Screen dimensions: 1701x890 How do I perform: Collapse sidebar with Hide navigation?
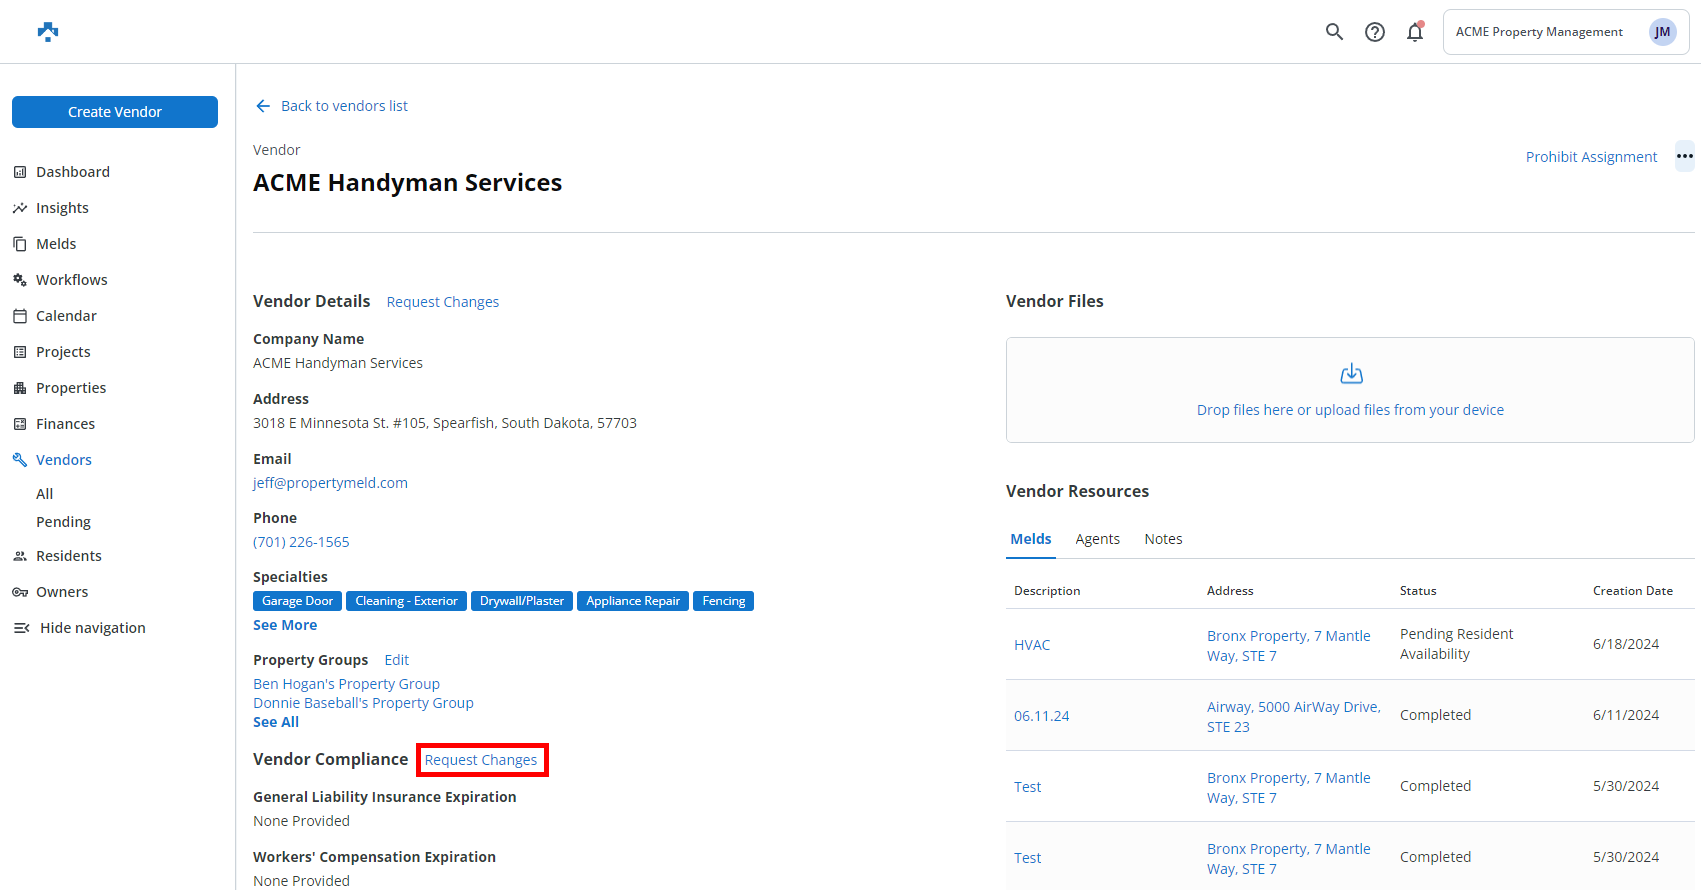pos(92,628)
